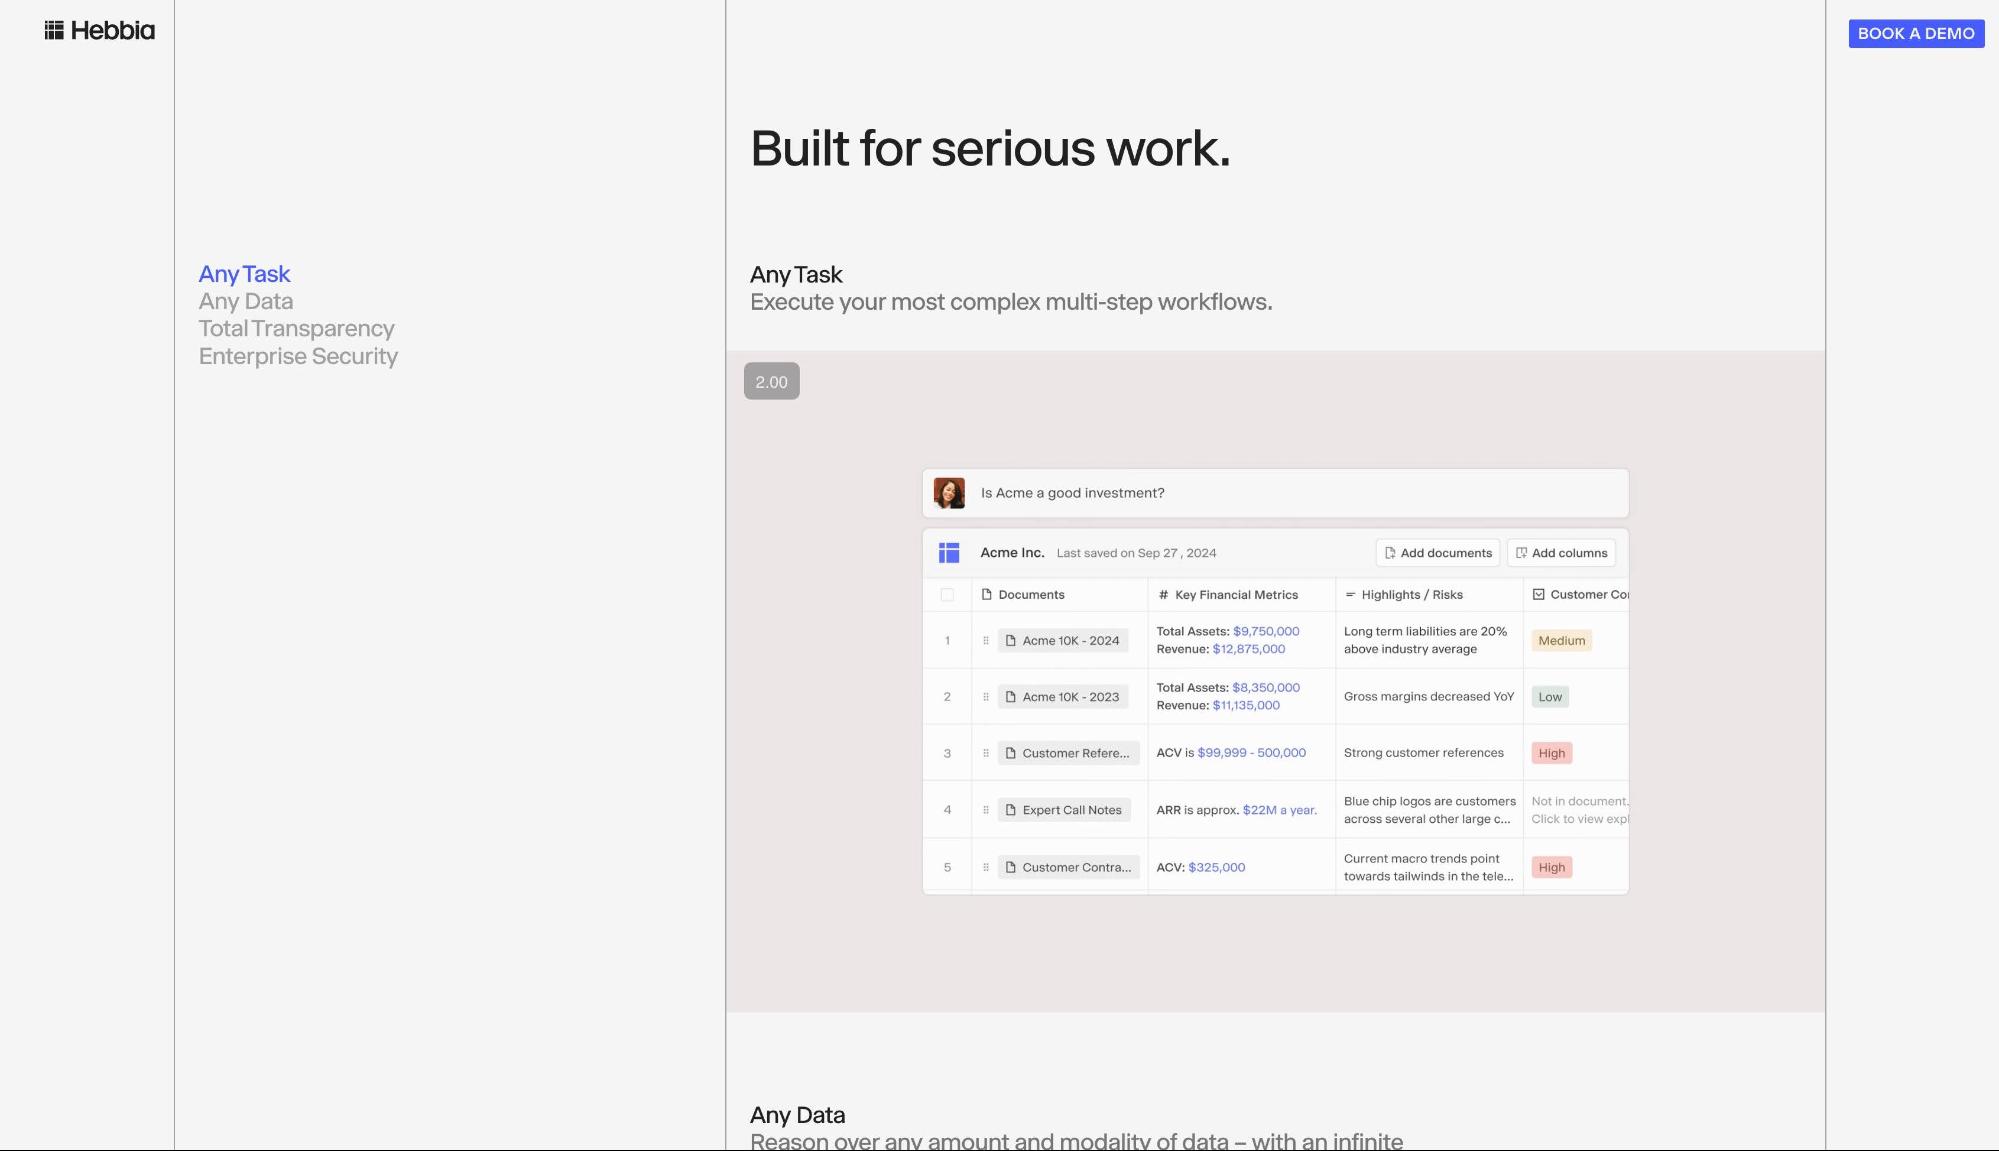The width and height of the screenshot is (1999, 1151).
Task: Jump to the Any Data section
Action: [x=245, y=302]
